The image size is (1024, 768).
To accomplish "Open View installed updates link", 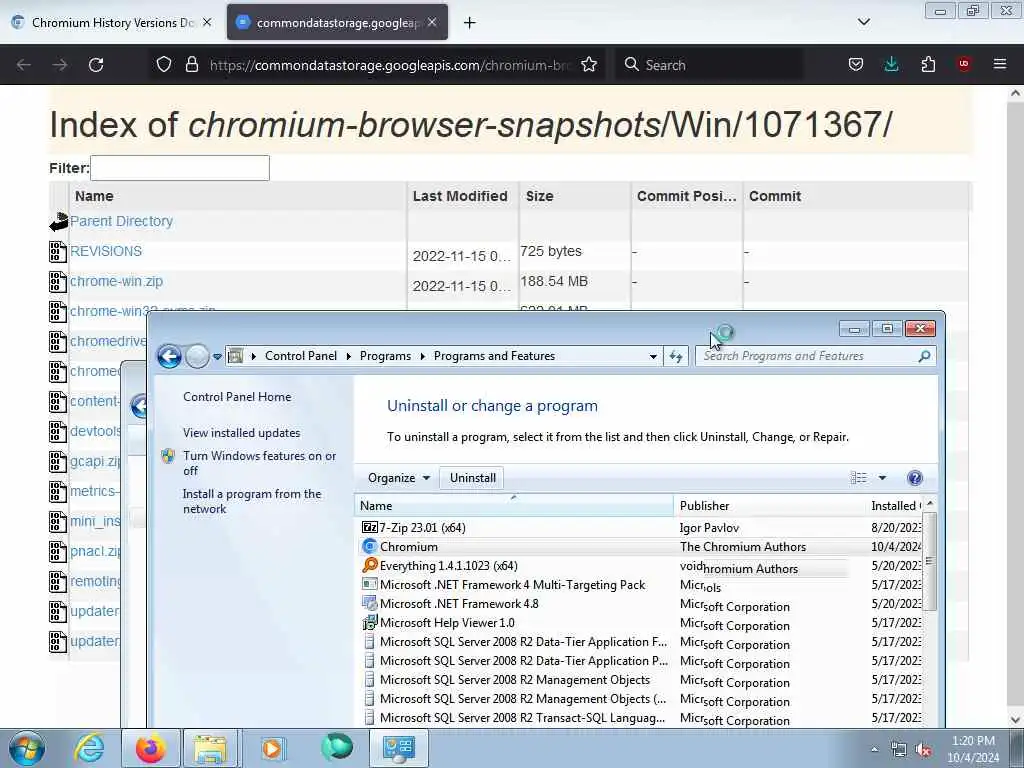I will point(242,432).
